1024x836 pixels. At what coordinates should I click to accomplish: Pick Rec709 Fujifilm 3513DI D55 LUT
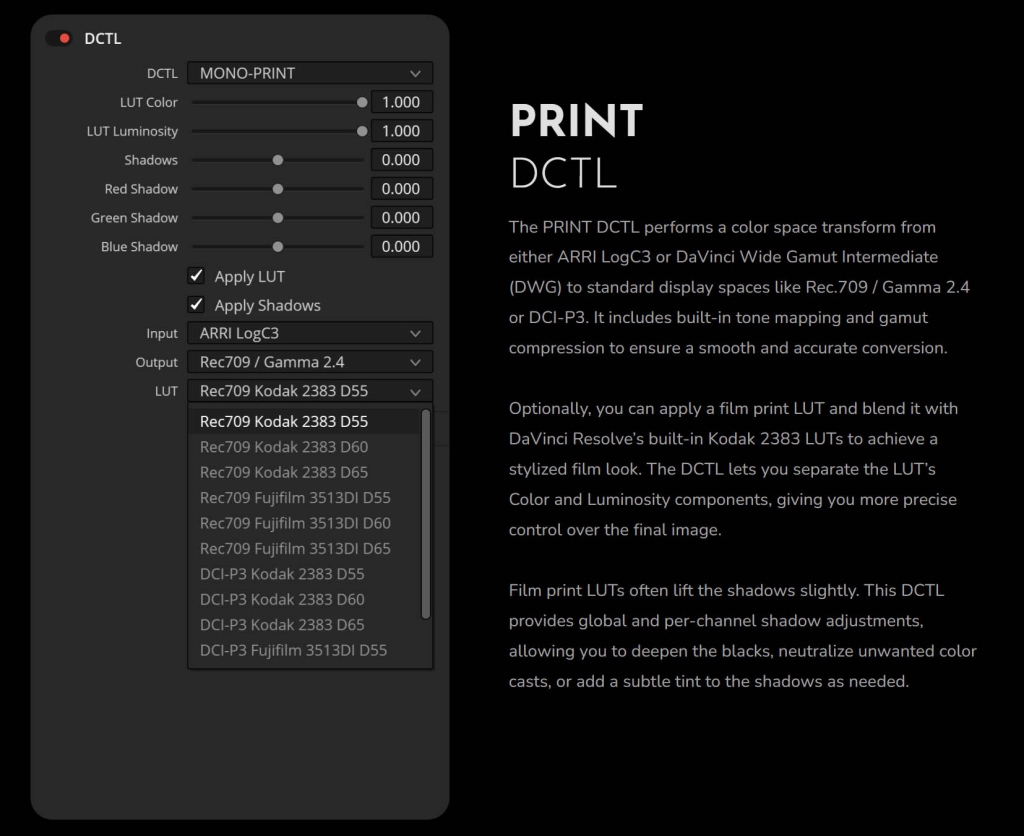tap(295, 498)
